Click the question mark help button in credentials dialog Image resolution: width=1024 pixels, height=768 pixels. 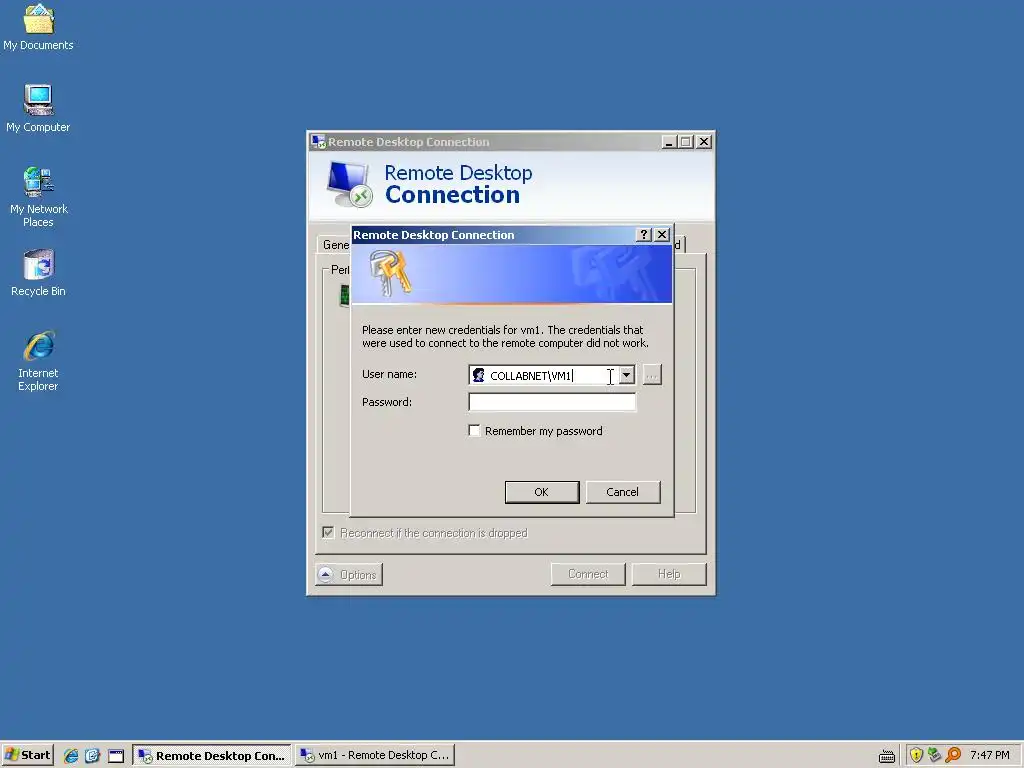point(643,234)
